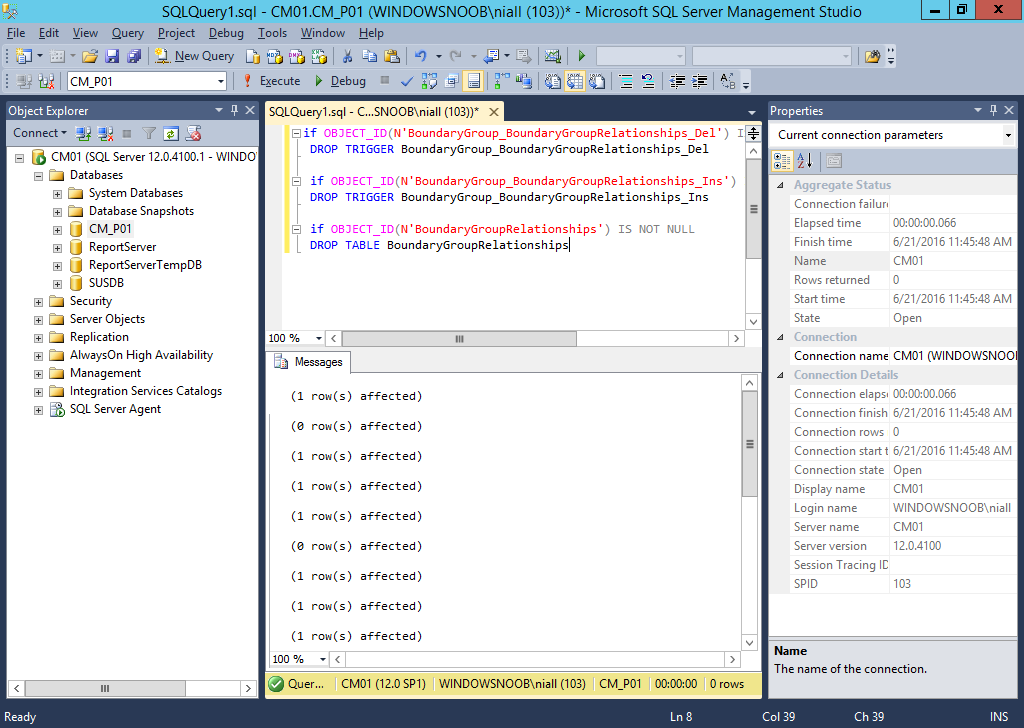This screenshot has width=1024, height=728.
Task: Toggle auto-hide pin on Object Explorer
Action: [234, 110]
